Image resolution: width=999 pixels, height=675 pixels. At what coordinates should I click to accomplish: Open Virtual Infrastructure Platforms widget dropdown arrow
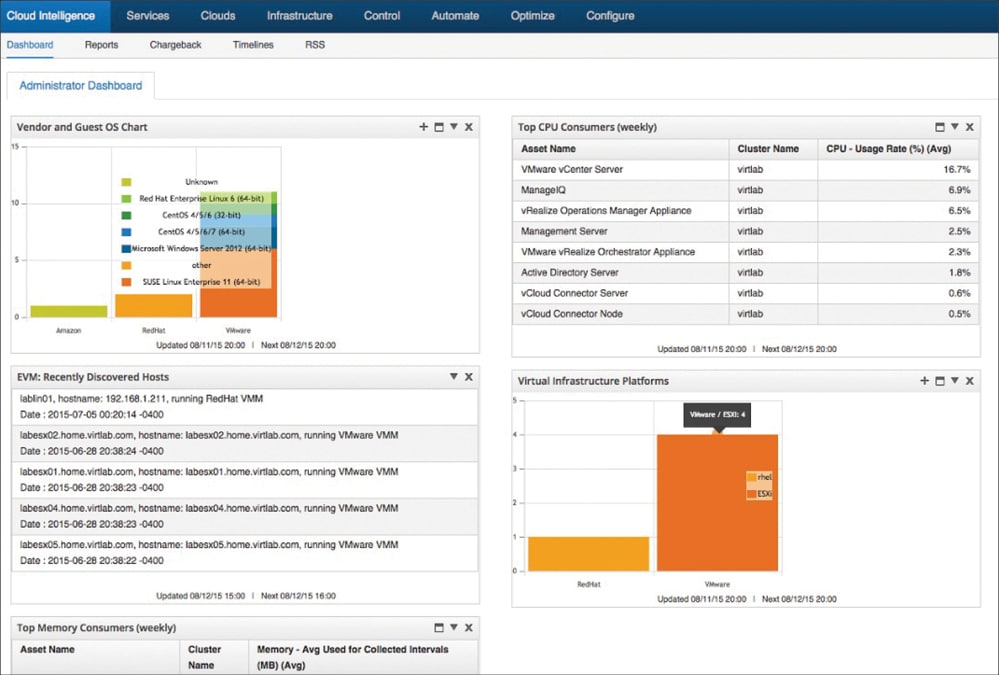pyautogui.click(x=954, y=381)
